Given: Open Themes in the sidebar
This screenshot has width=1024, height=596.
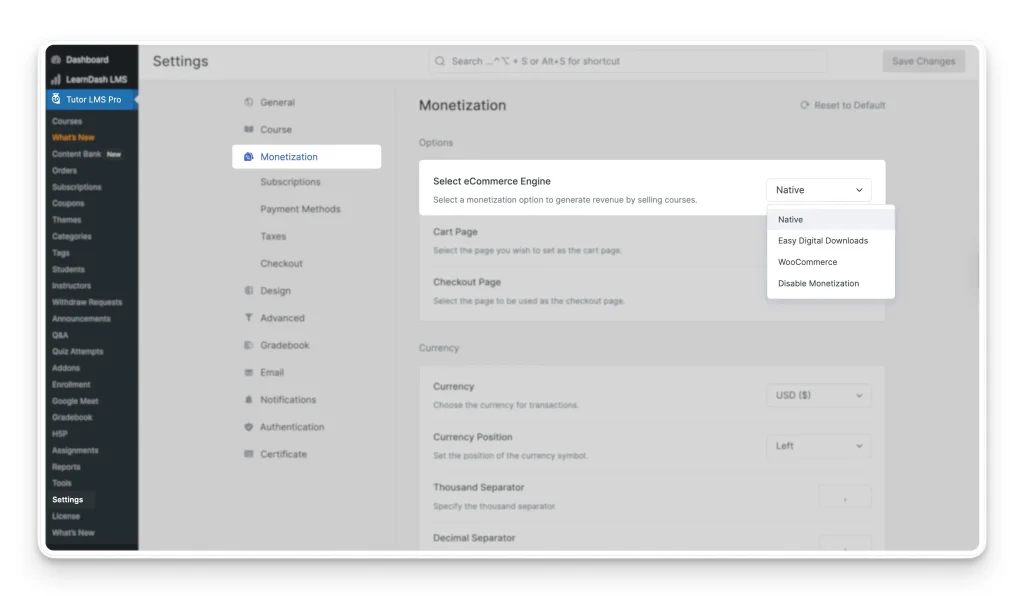Looking at the screenshot, I should point(67,220).
